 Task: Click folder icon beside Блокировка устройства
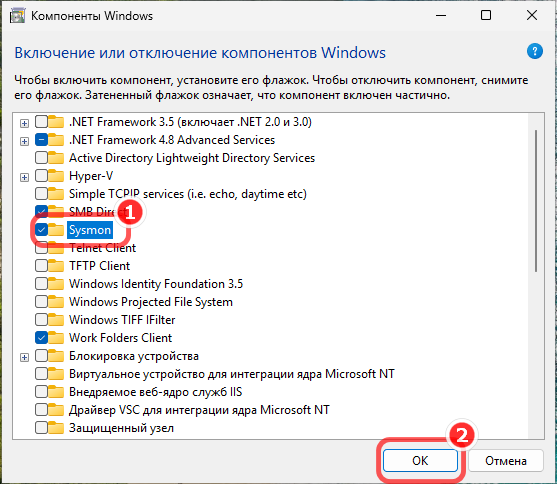(x=56, y=355)
